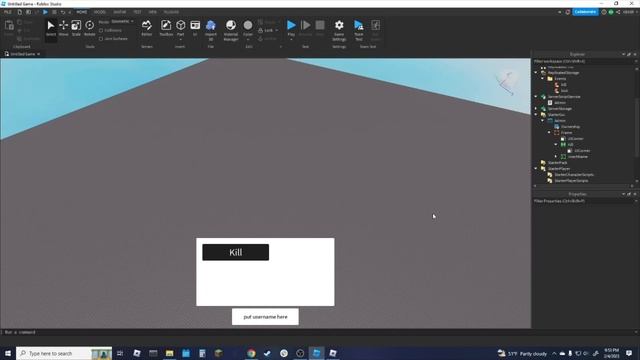
Task: Click the Filter Properties search field
Action: (584, 201)
